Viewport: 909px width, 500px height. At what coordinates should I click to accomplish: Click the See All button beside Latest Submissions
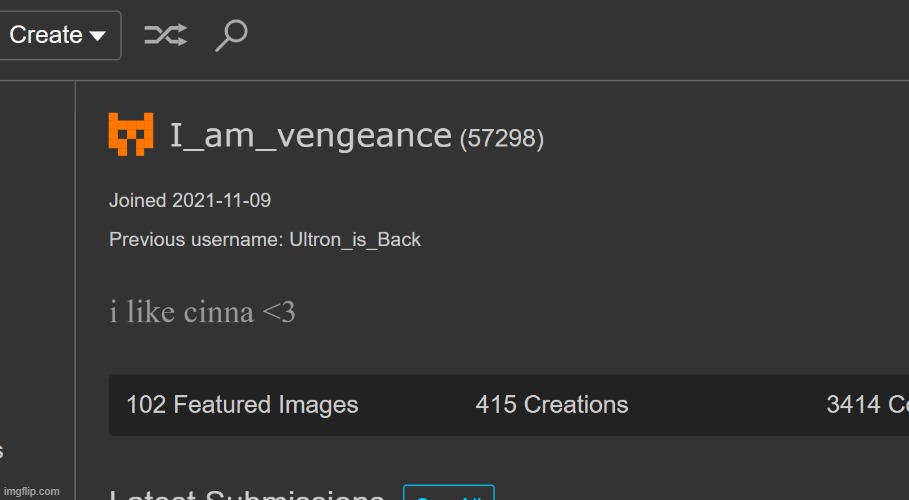click(448, 494)
